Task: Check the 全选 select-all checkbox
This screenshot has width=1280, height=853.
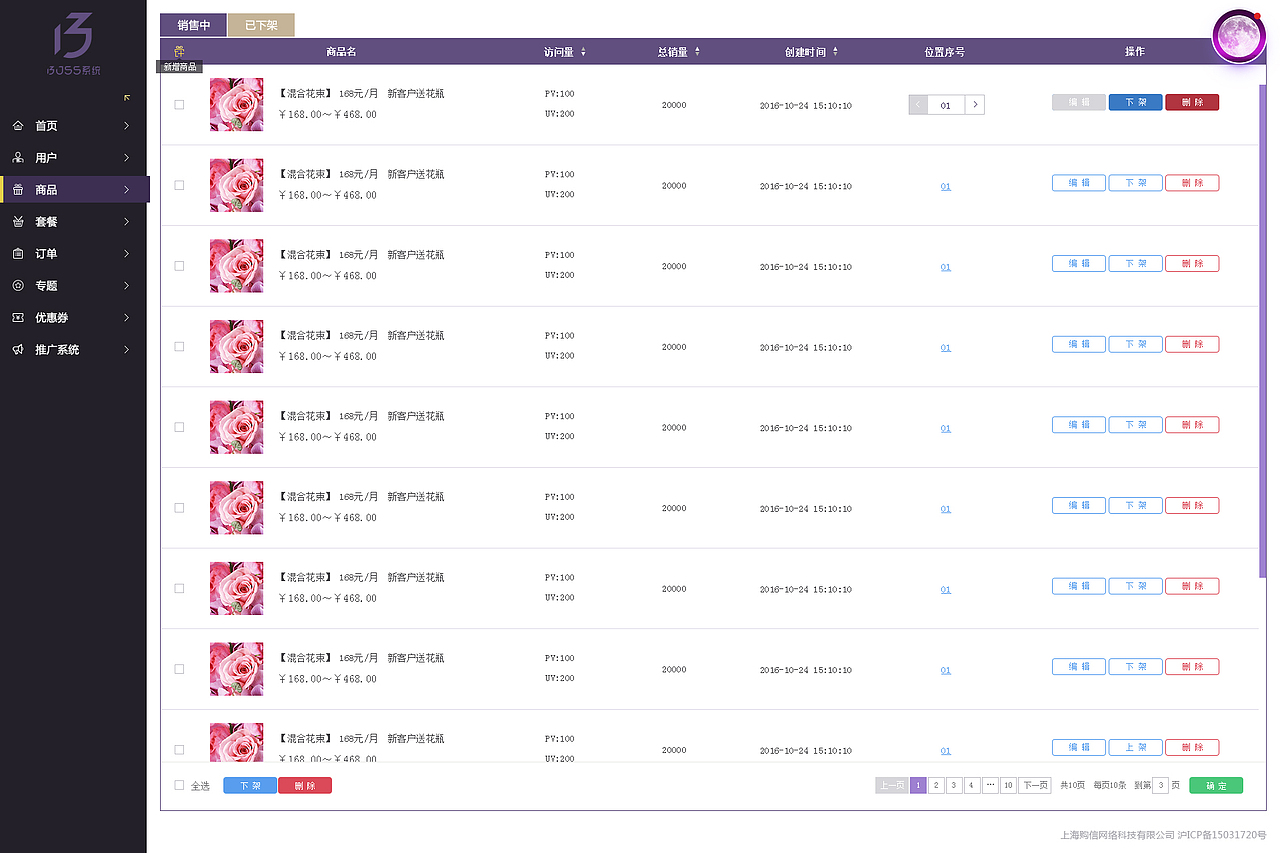Action: pos(180,785)
